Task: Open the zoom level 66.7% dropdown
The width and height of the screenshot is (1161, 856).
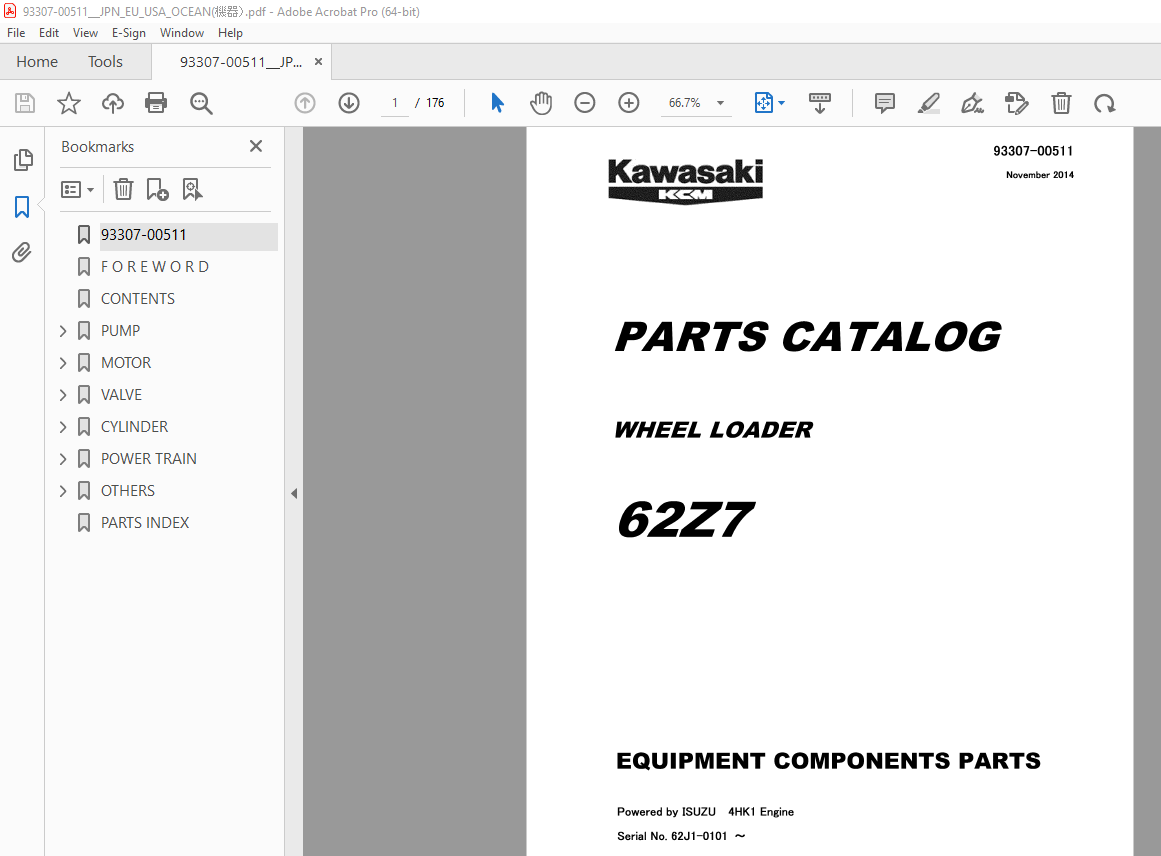Action: coord(720,103)
